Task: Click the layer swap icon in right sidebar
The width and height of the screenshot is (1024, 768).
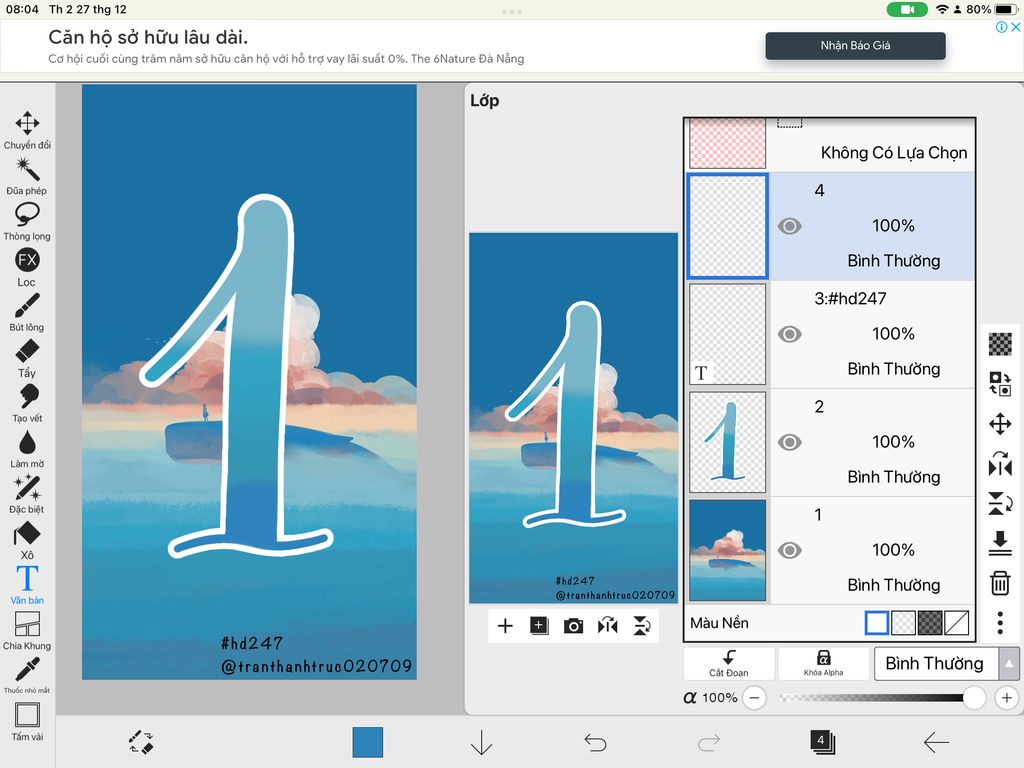Action: click(1000, 383)
